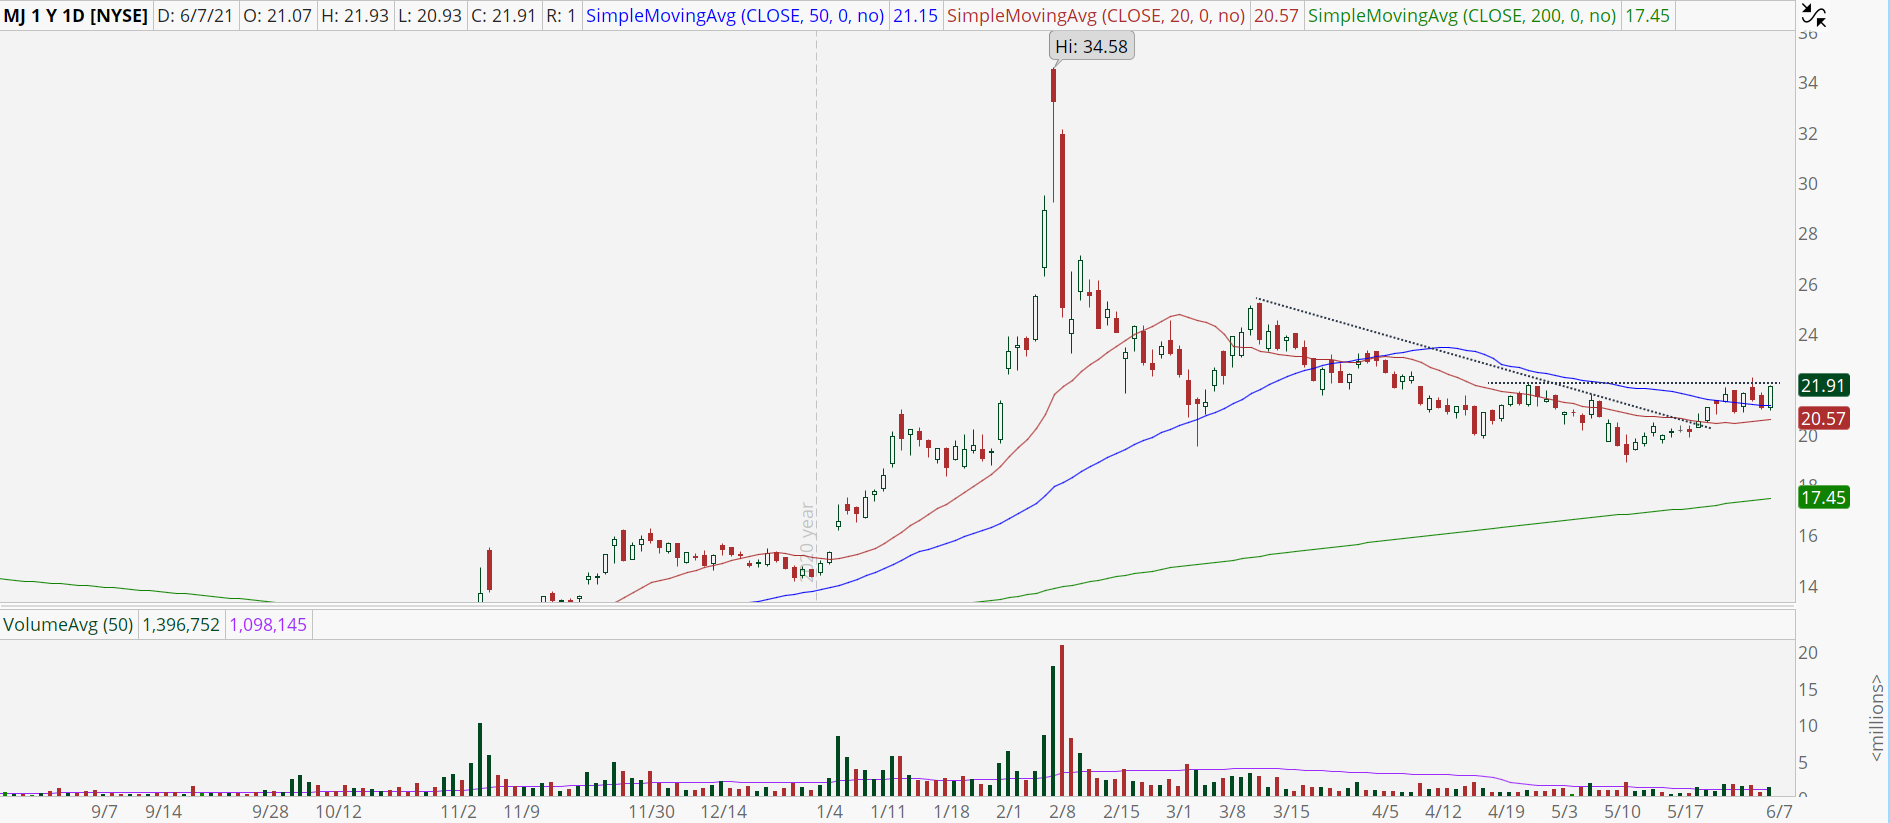Click the 24 price axis label
The image size is (1890, 823).
pyautogui.click(x=1808, y=335)
